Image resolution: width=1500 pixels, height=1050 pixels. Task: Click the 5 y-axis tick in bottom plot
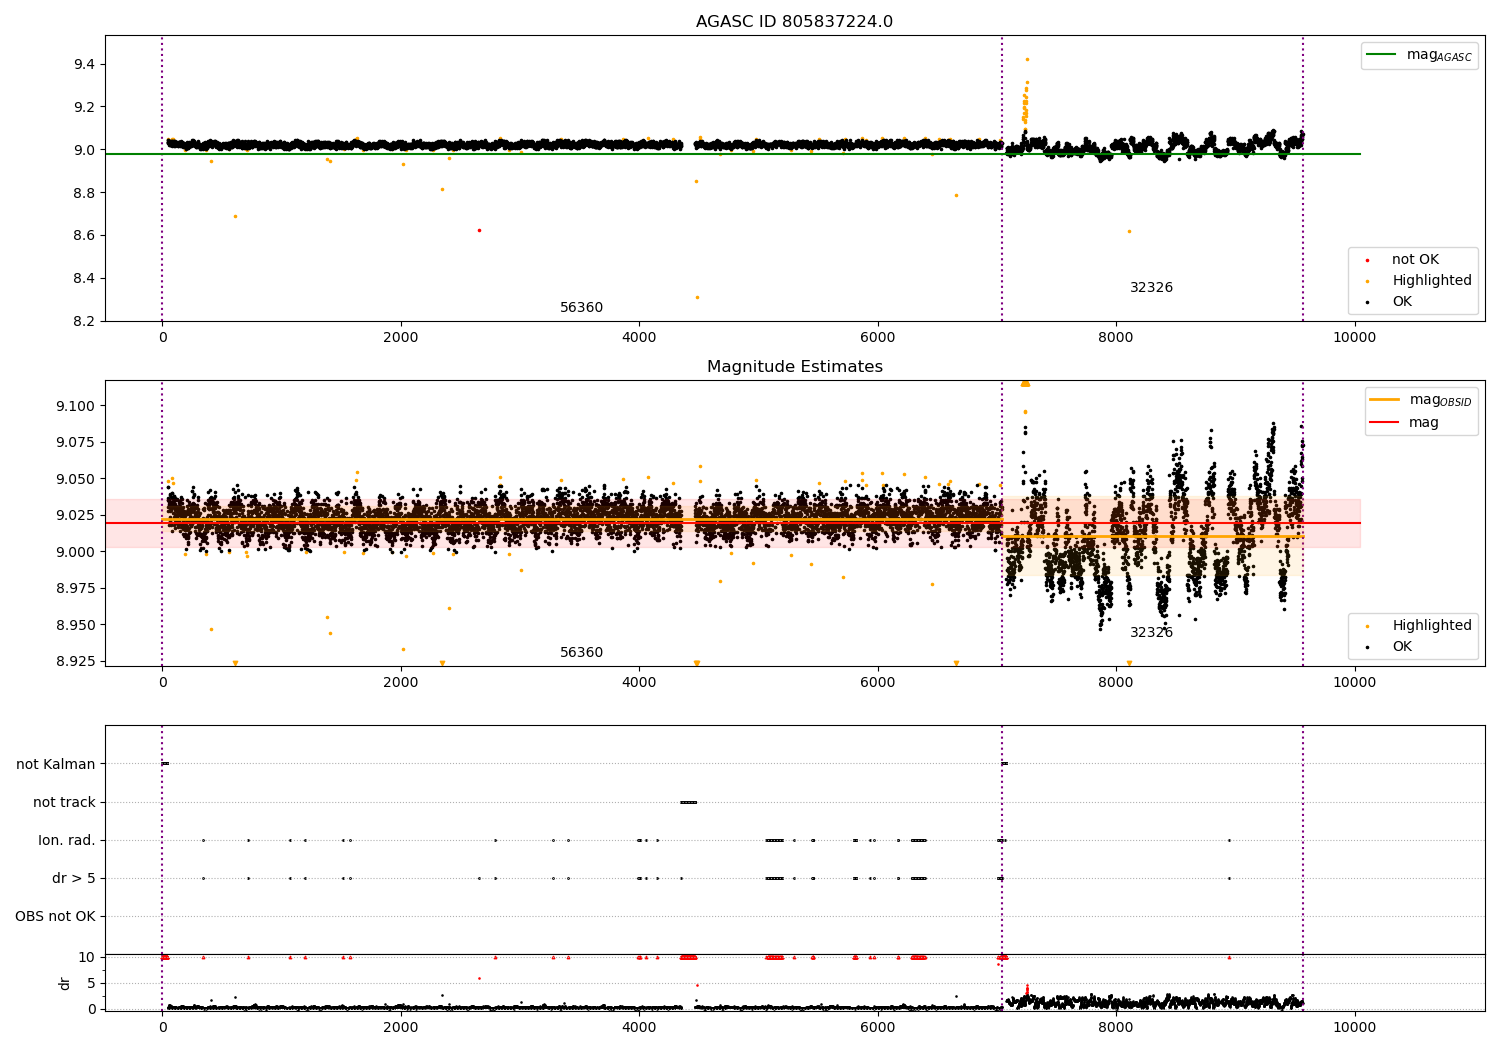pyautogui.click(x=91, y=984)
